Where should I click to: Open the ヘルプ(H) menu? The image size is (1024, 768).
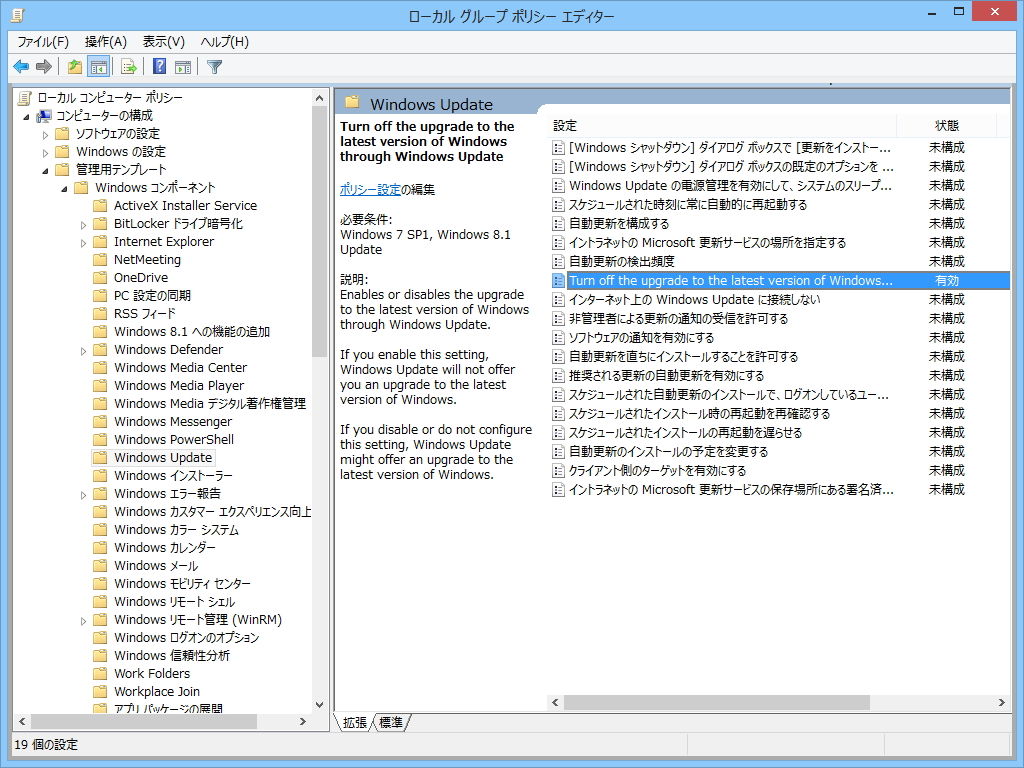225,42
